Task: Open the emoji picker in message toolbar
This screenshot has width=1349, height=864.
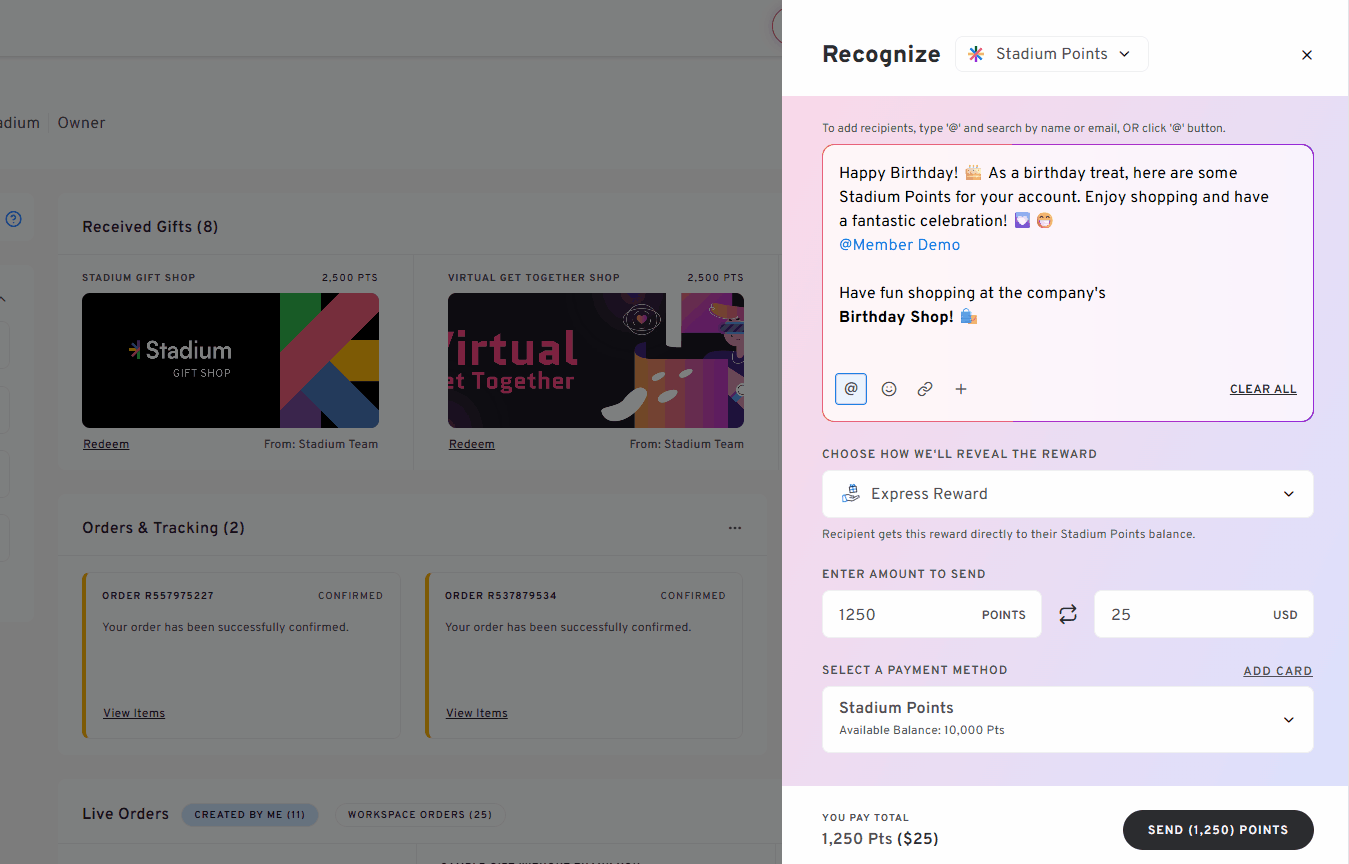Action: 889,389
